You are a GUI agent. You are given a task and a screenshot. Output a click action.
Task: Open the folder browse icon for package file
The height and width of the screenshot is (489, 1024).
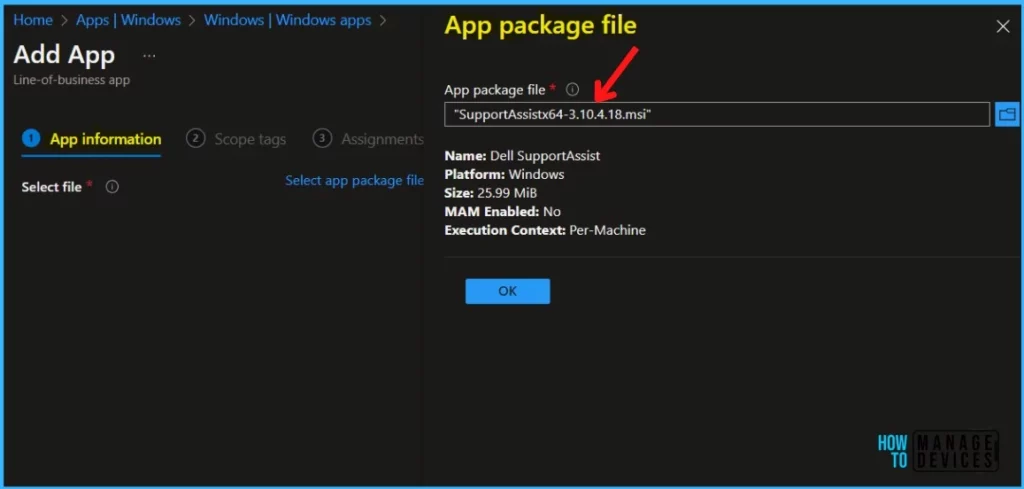tap(1007, 115)
